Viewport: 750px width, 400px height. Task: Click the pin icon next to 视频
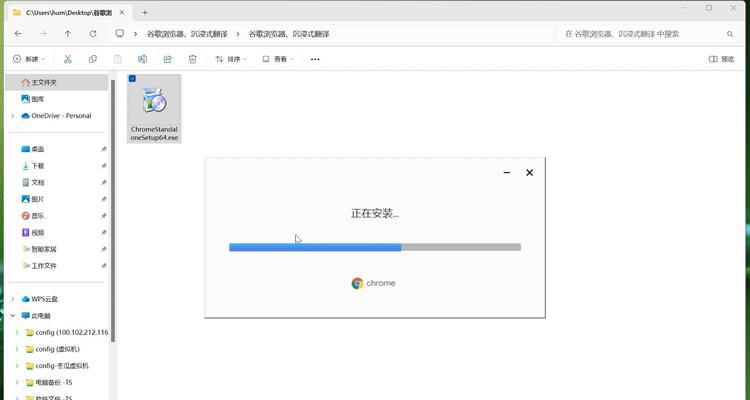coord(103,233)
